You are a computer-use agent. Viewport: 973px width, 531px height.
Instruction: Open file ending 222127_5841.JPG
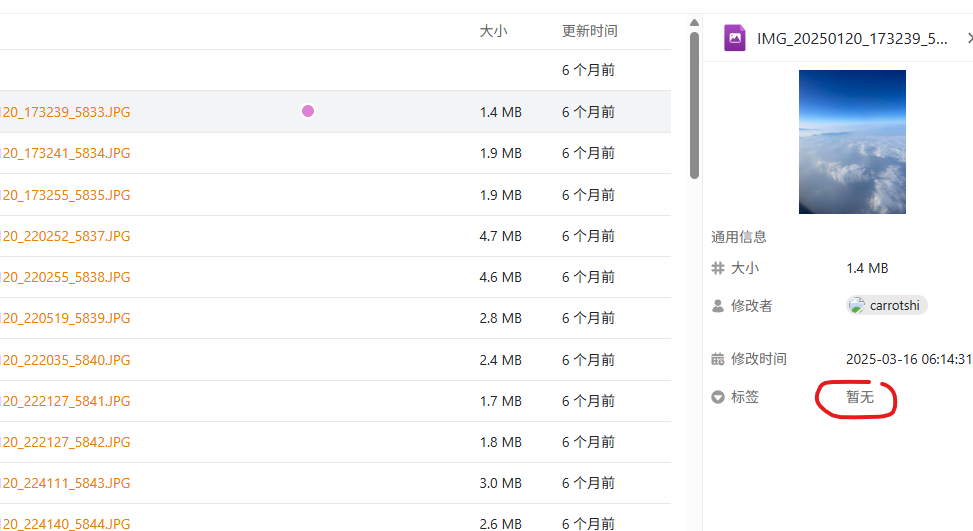click(65, 401)
